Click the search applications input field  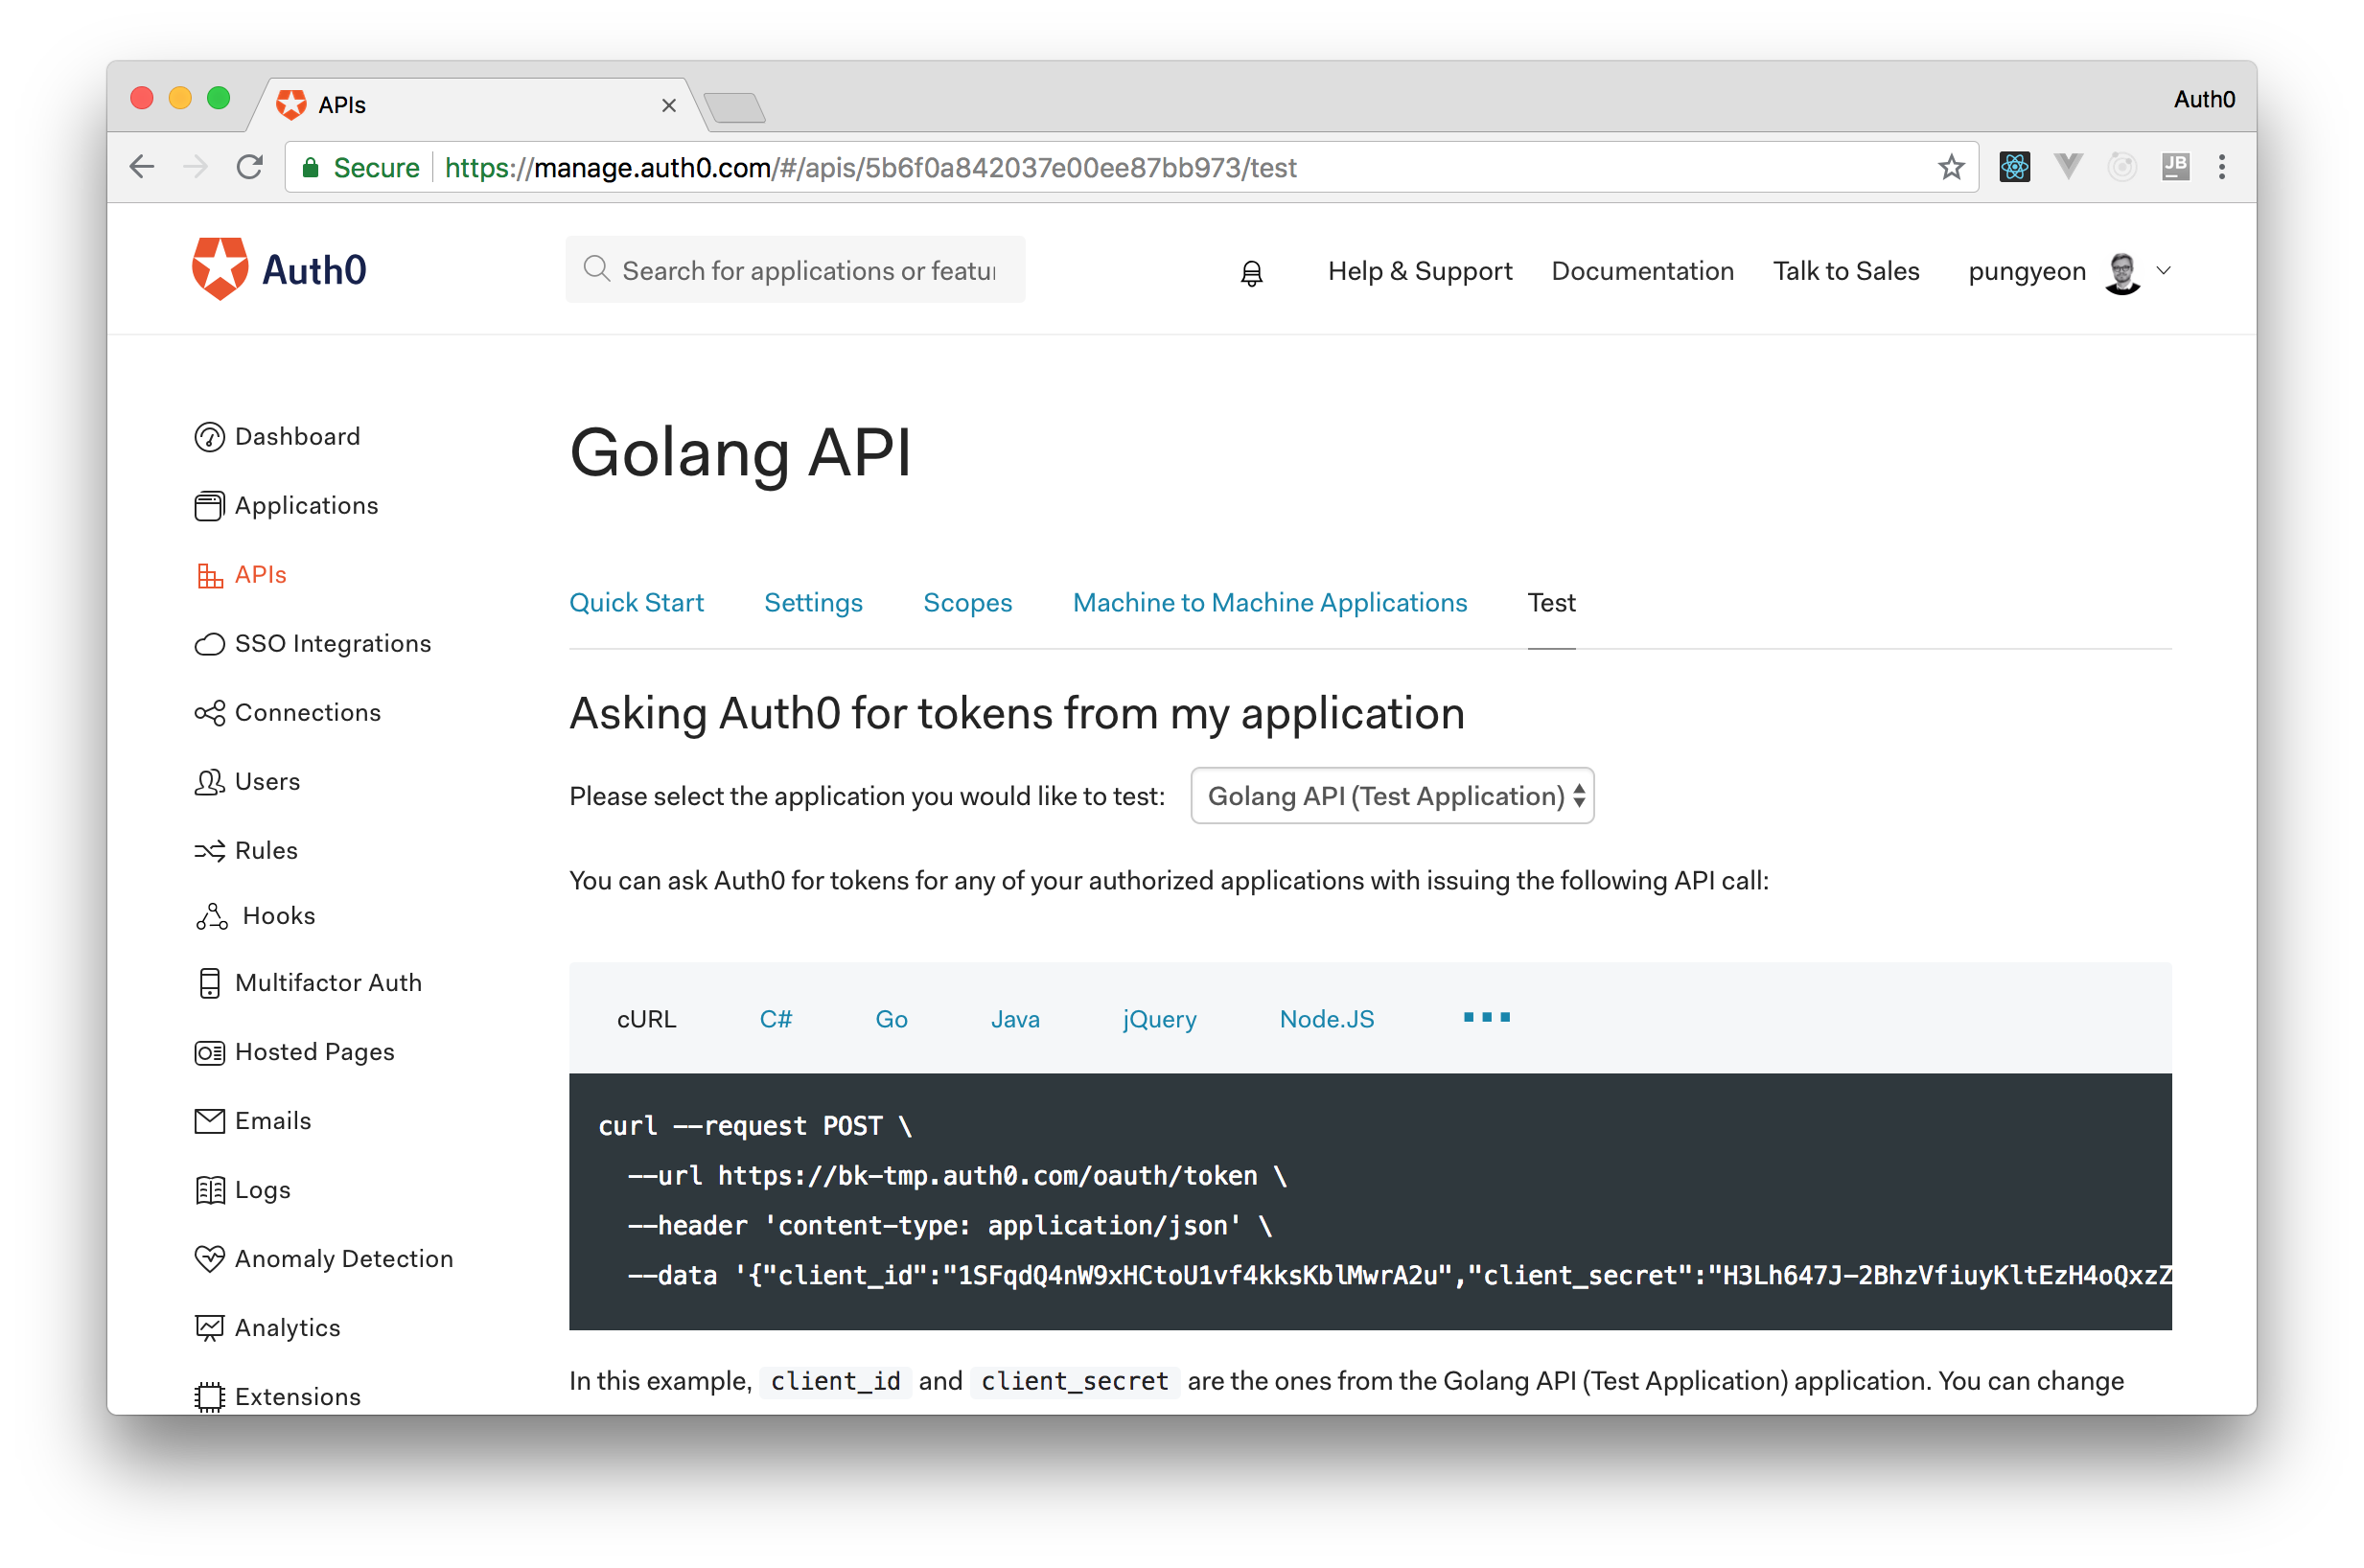[x=807, y=271]
